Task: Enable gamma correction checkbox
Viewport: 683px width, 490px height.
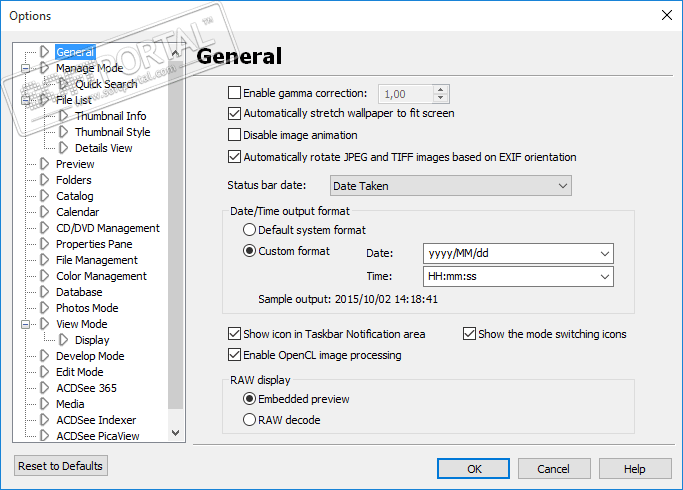Action: pos(235,94)
